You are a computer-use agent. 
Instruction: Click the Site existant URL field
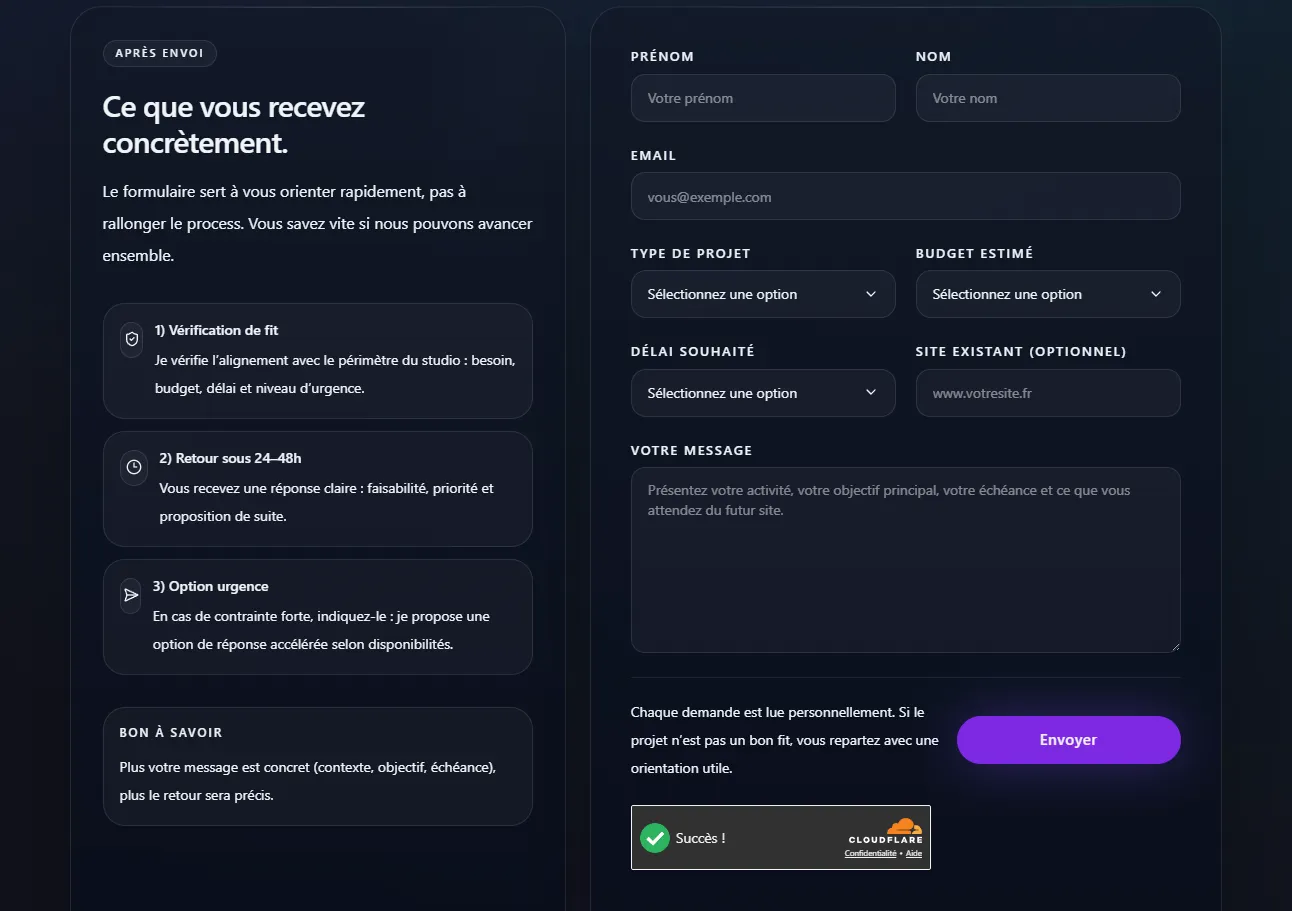[1047, 393]
